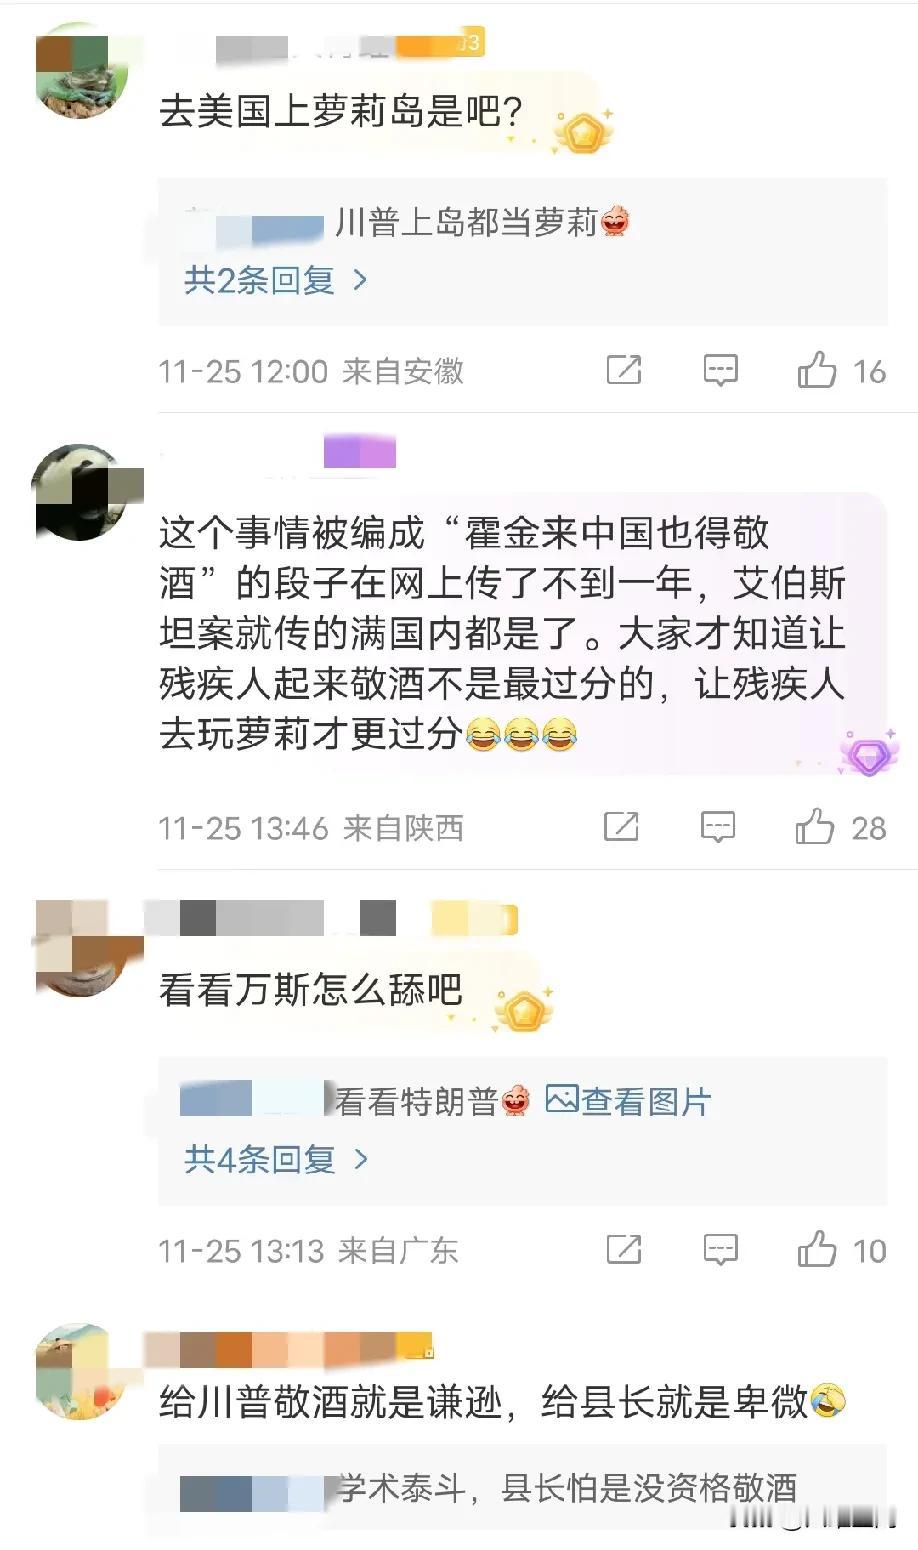Image resolution: width=918 pixels, height=1550 pixels.
Task: Open the frog avatar commenter's profile
Action: tap(81, 78)
